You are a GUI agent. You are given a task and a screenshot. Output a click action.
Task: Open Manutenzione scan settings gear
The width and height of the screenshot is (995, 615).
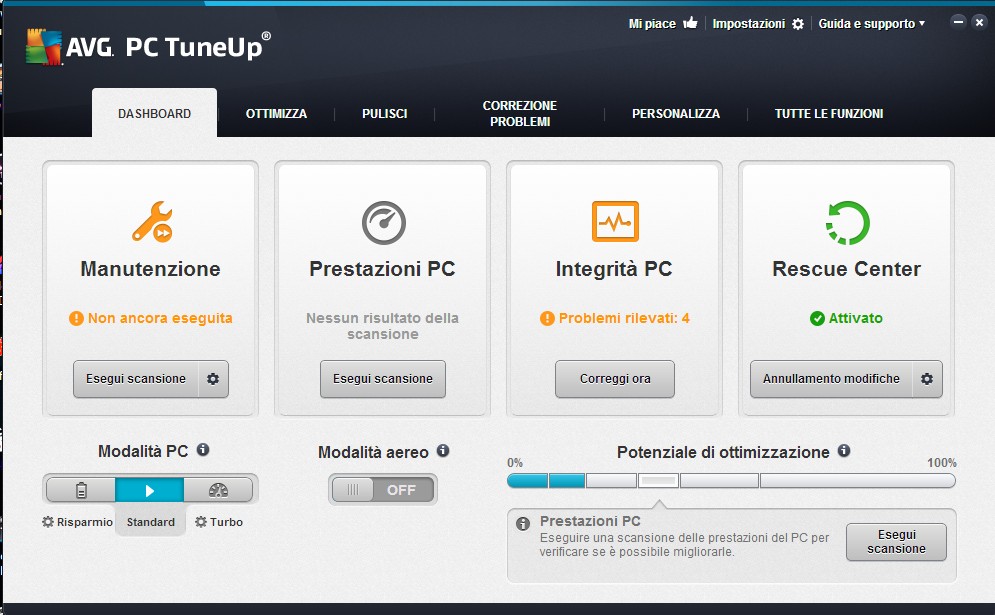[213, 379]
